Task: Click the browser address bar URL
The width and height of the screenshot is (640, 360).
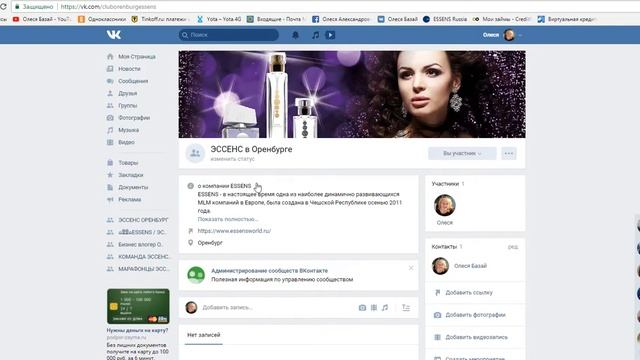Action: (x=109, y=7)
